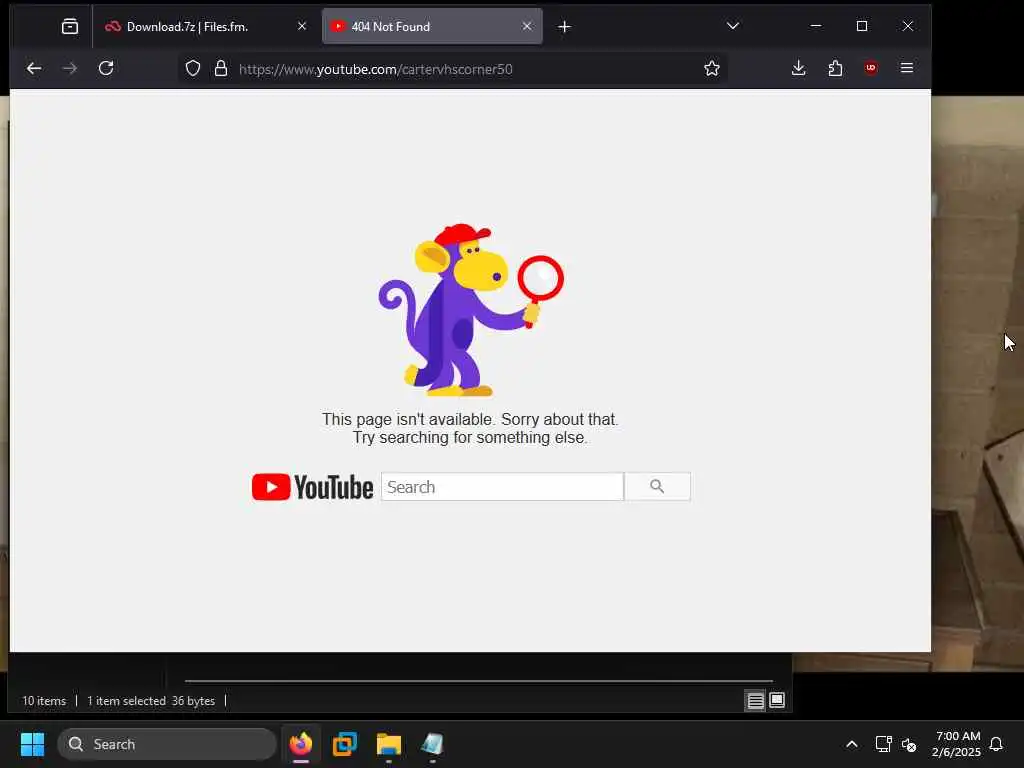
Task: Click the YouTube logo link
Action: 312,487
